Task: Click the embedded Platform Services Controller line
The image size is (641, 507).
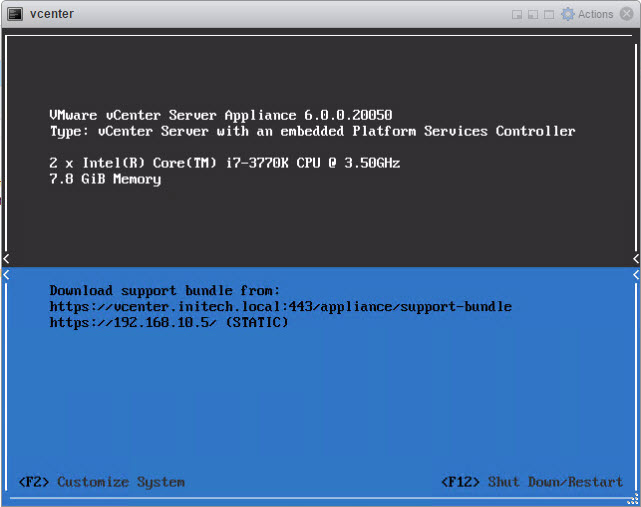Action: click(312, 131)
